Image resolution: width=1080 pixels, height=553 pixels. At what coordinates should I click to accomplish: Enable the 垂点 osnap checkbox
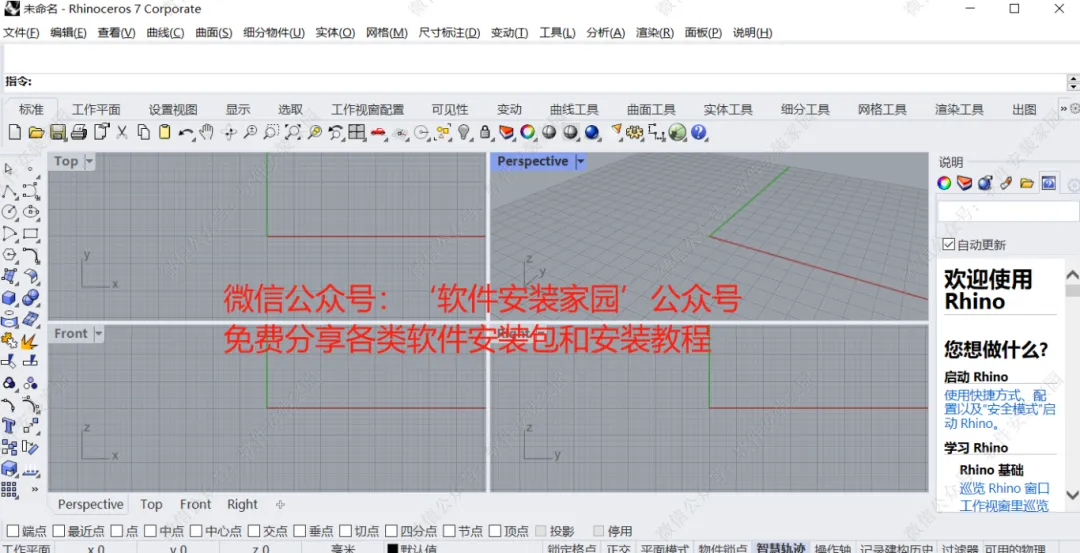point(299,531)
